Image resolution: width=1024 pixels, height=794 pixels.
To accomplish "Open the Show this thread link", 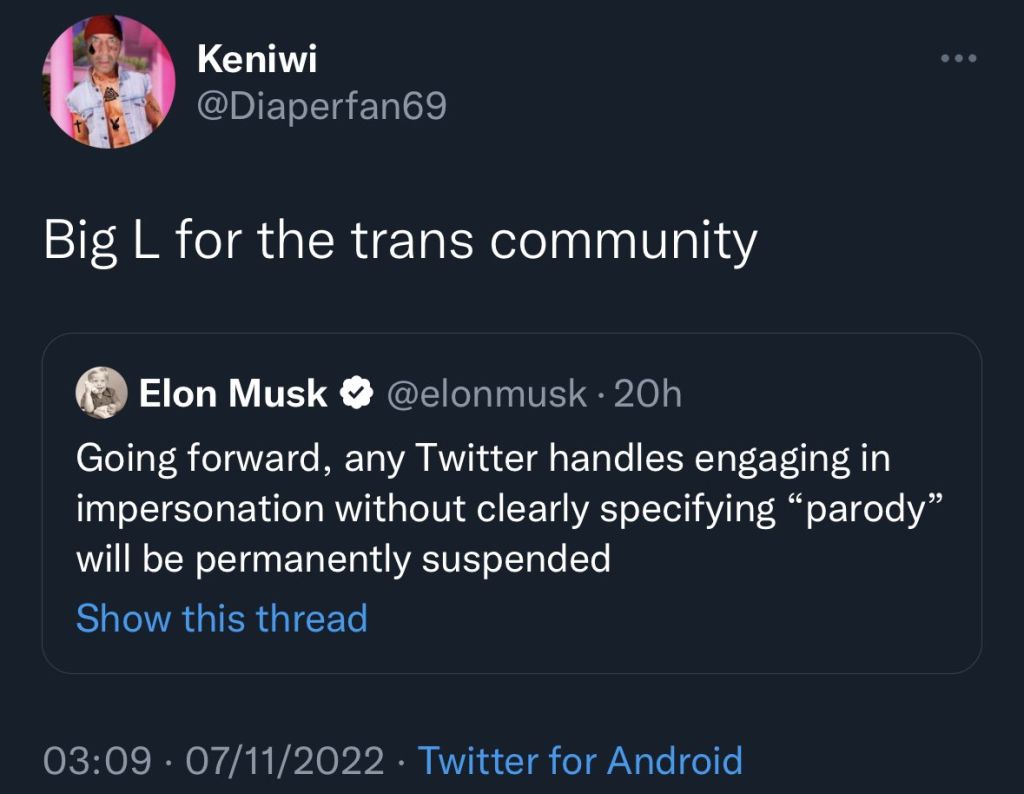I will pos(222,618).
